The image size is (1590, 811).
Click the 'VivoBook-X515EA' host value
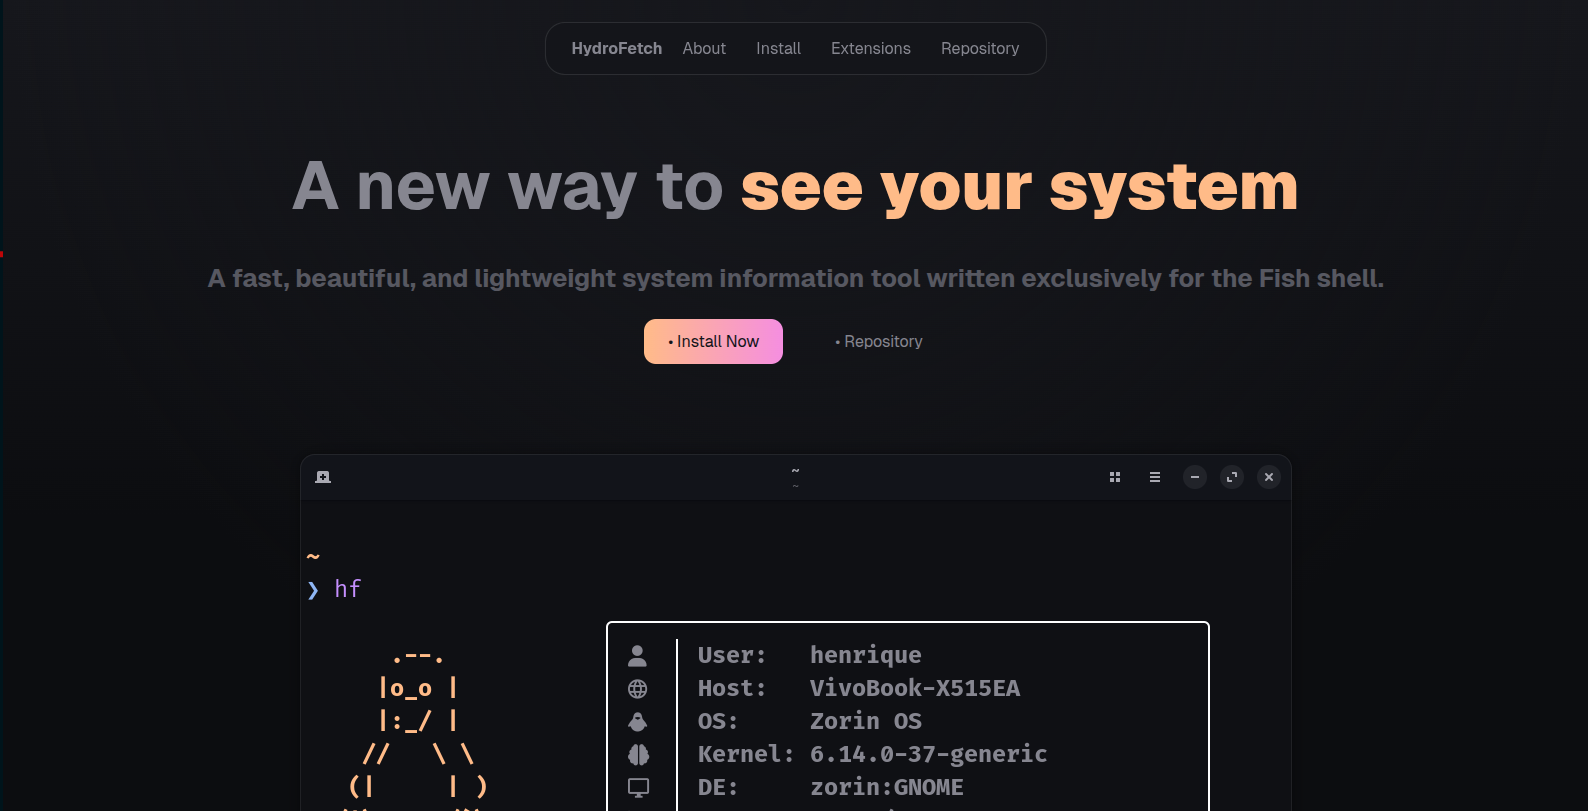[x=915, y=688]
